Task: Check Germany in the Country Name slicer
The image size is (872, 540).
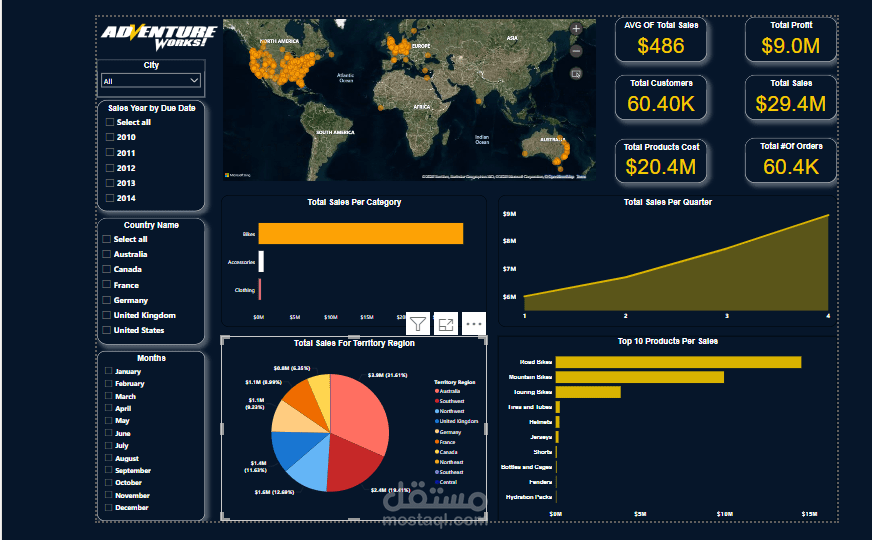Action: [x=107, y=300]
